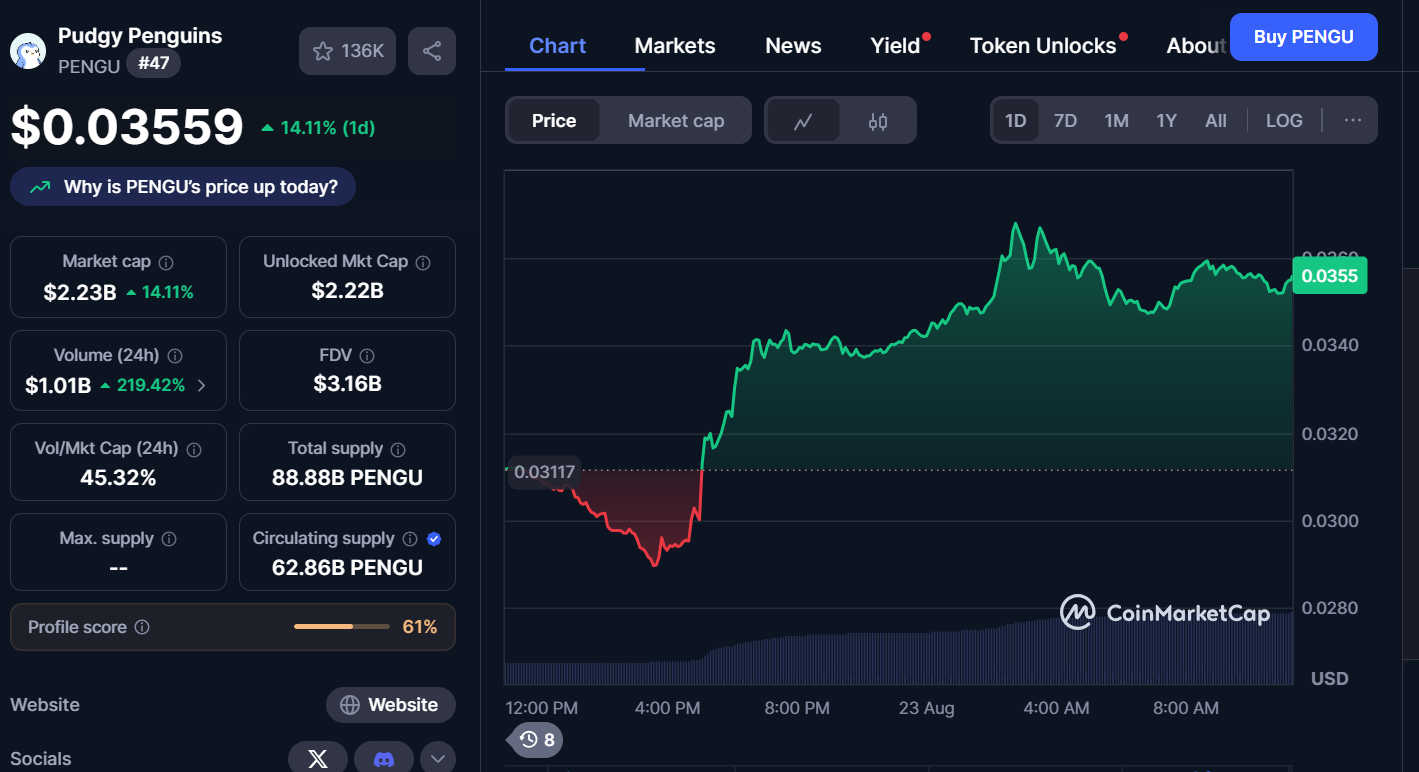Screen dimensions: 1419x772
Task: Open 'Why is PENGU's price up today?'
Action: click(x=183, y=187)
